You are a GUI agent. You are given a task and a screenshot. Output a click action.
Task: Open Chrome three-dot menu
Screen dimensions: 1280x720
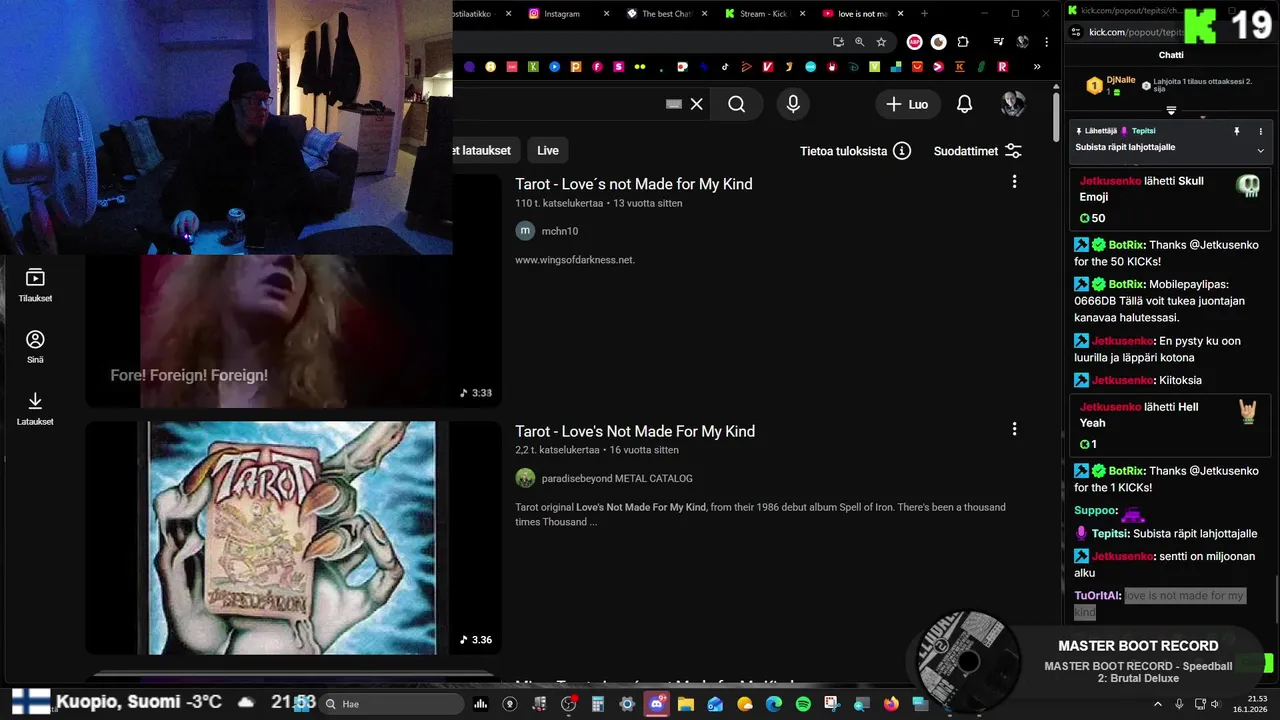1046,42
